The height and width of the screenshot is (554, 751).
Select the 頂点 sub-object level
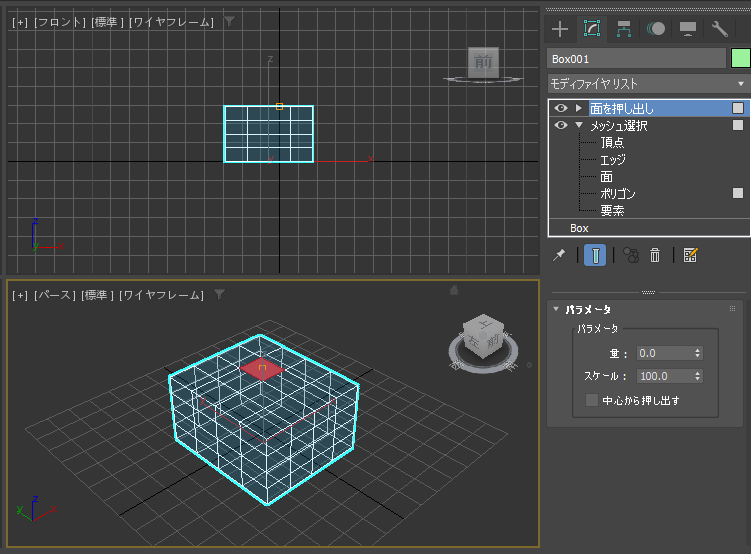(612, 143)
